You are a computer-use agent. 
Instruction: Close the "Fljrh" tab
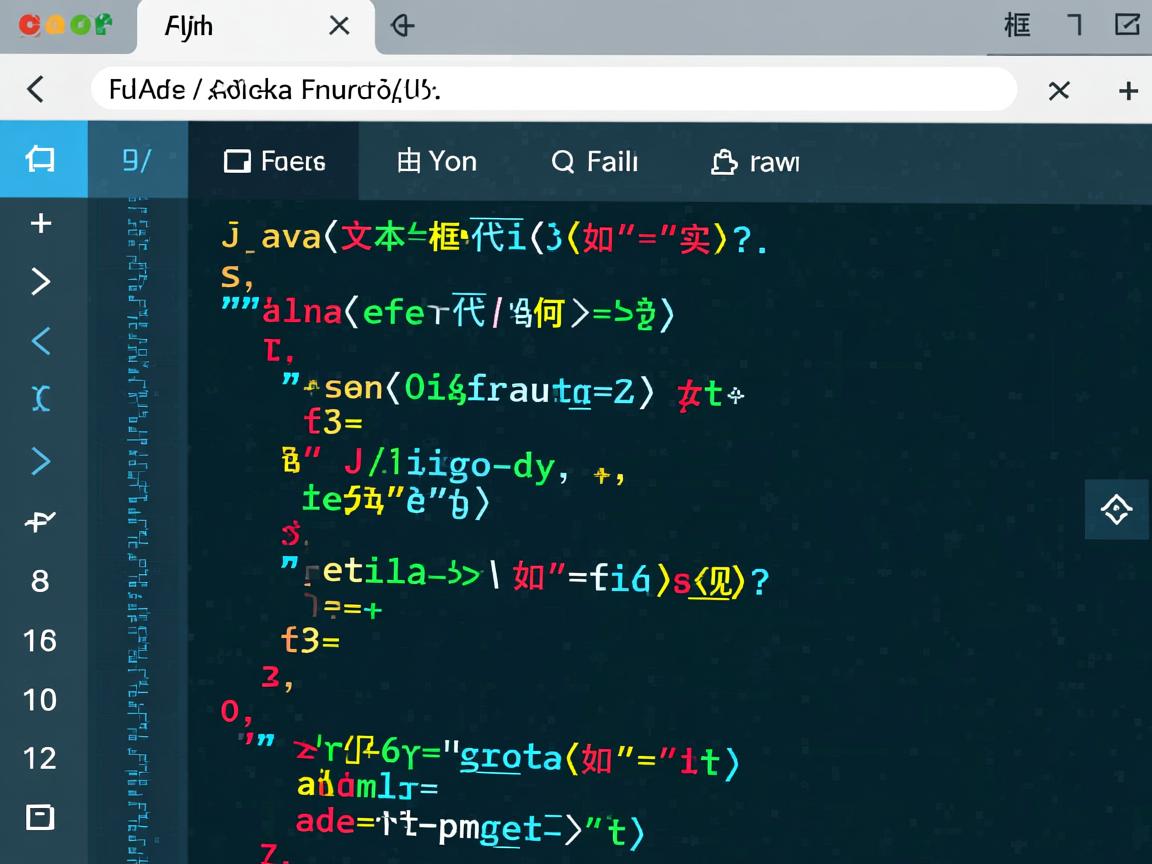(339, 26)
